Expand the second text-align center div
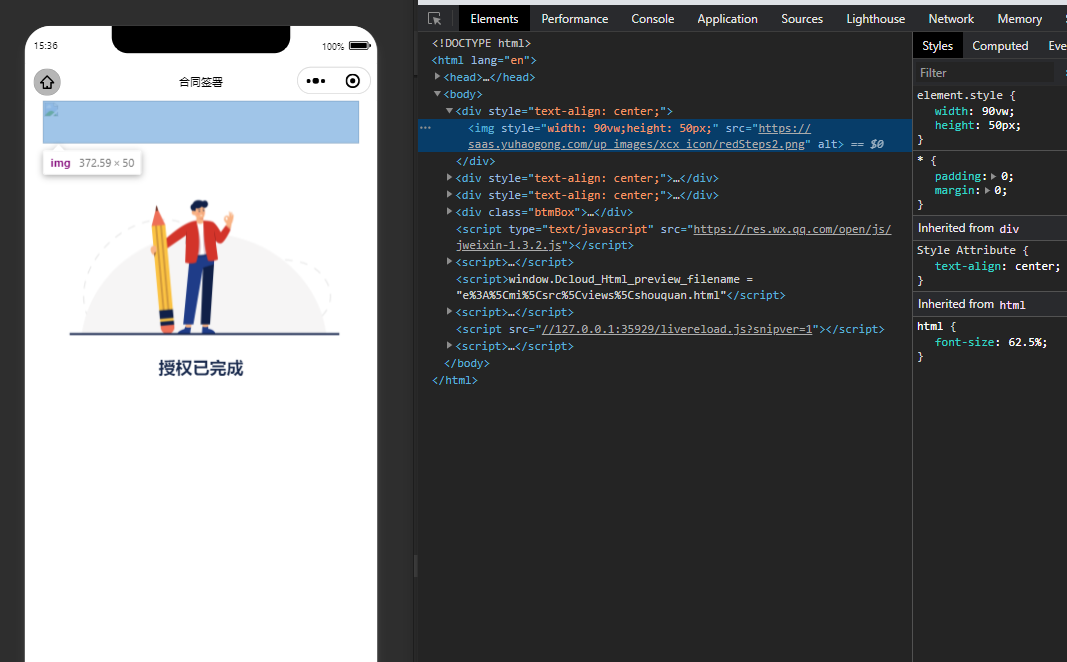The height and width of the screenshot is (662, 1067). 450,178
